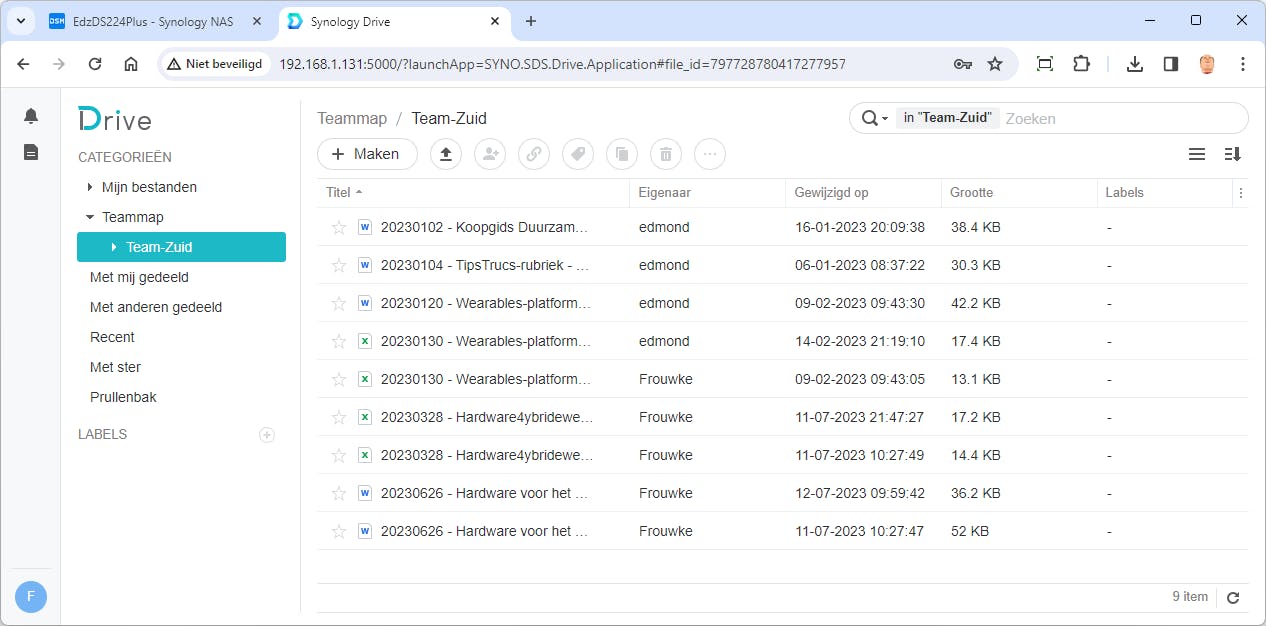
Task: Go to Teammap breadcrumb link
Action: (352, 118)
